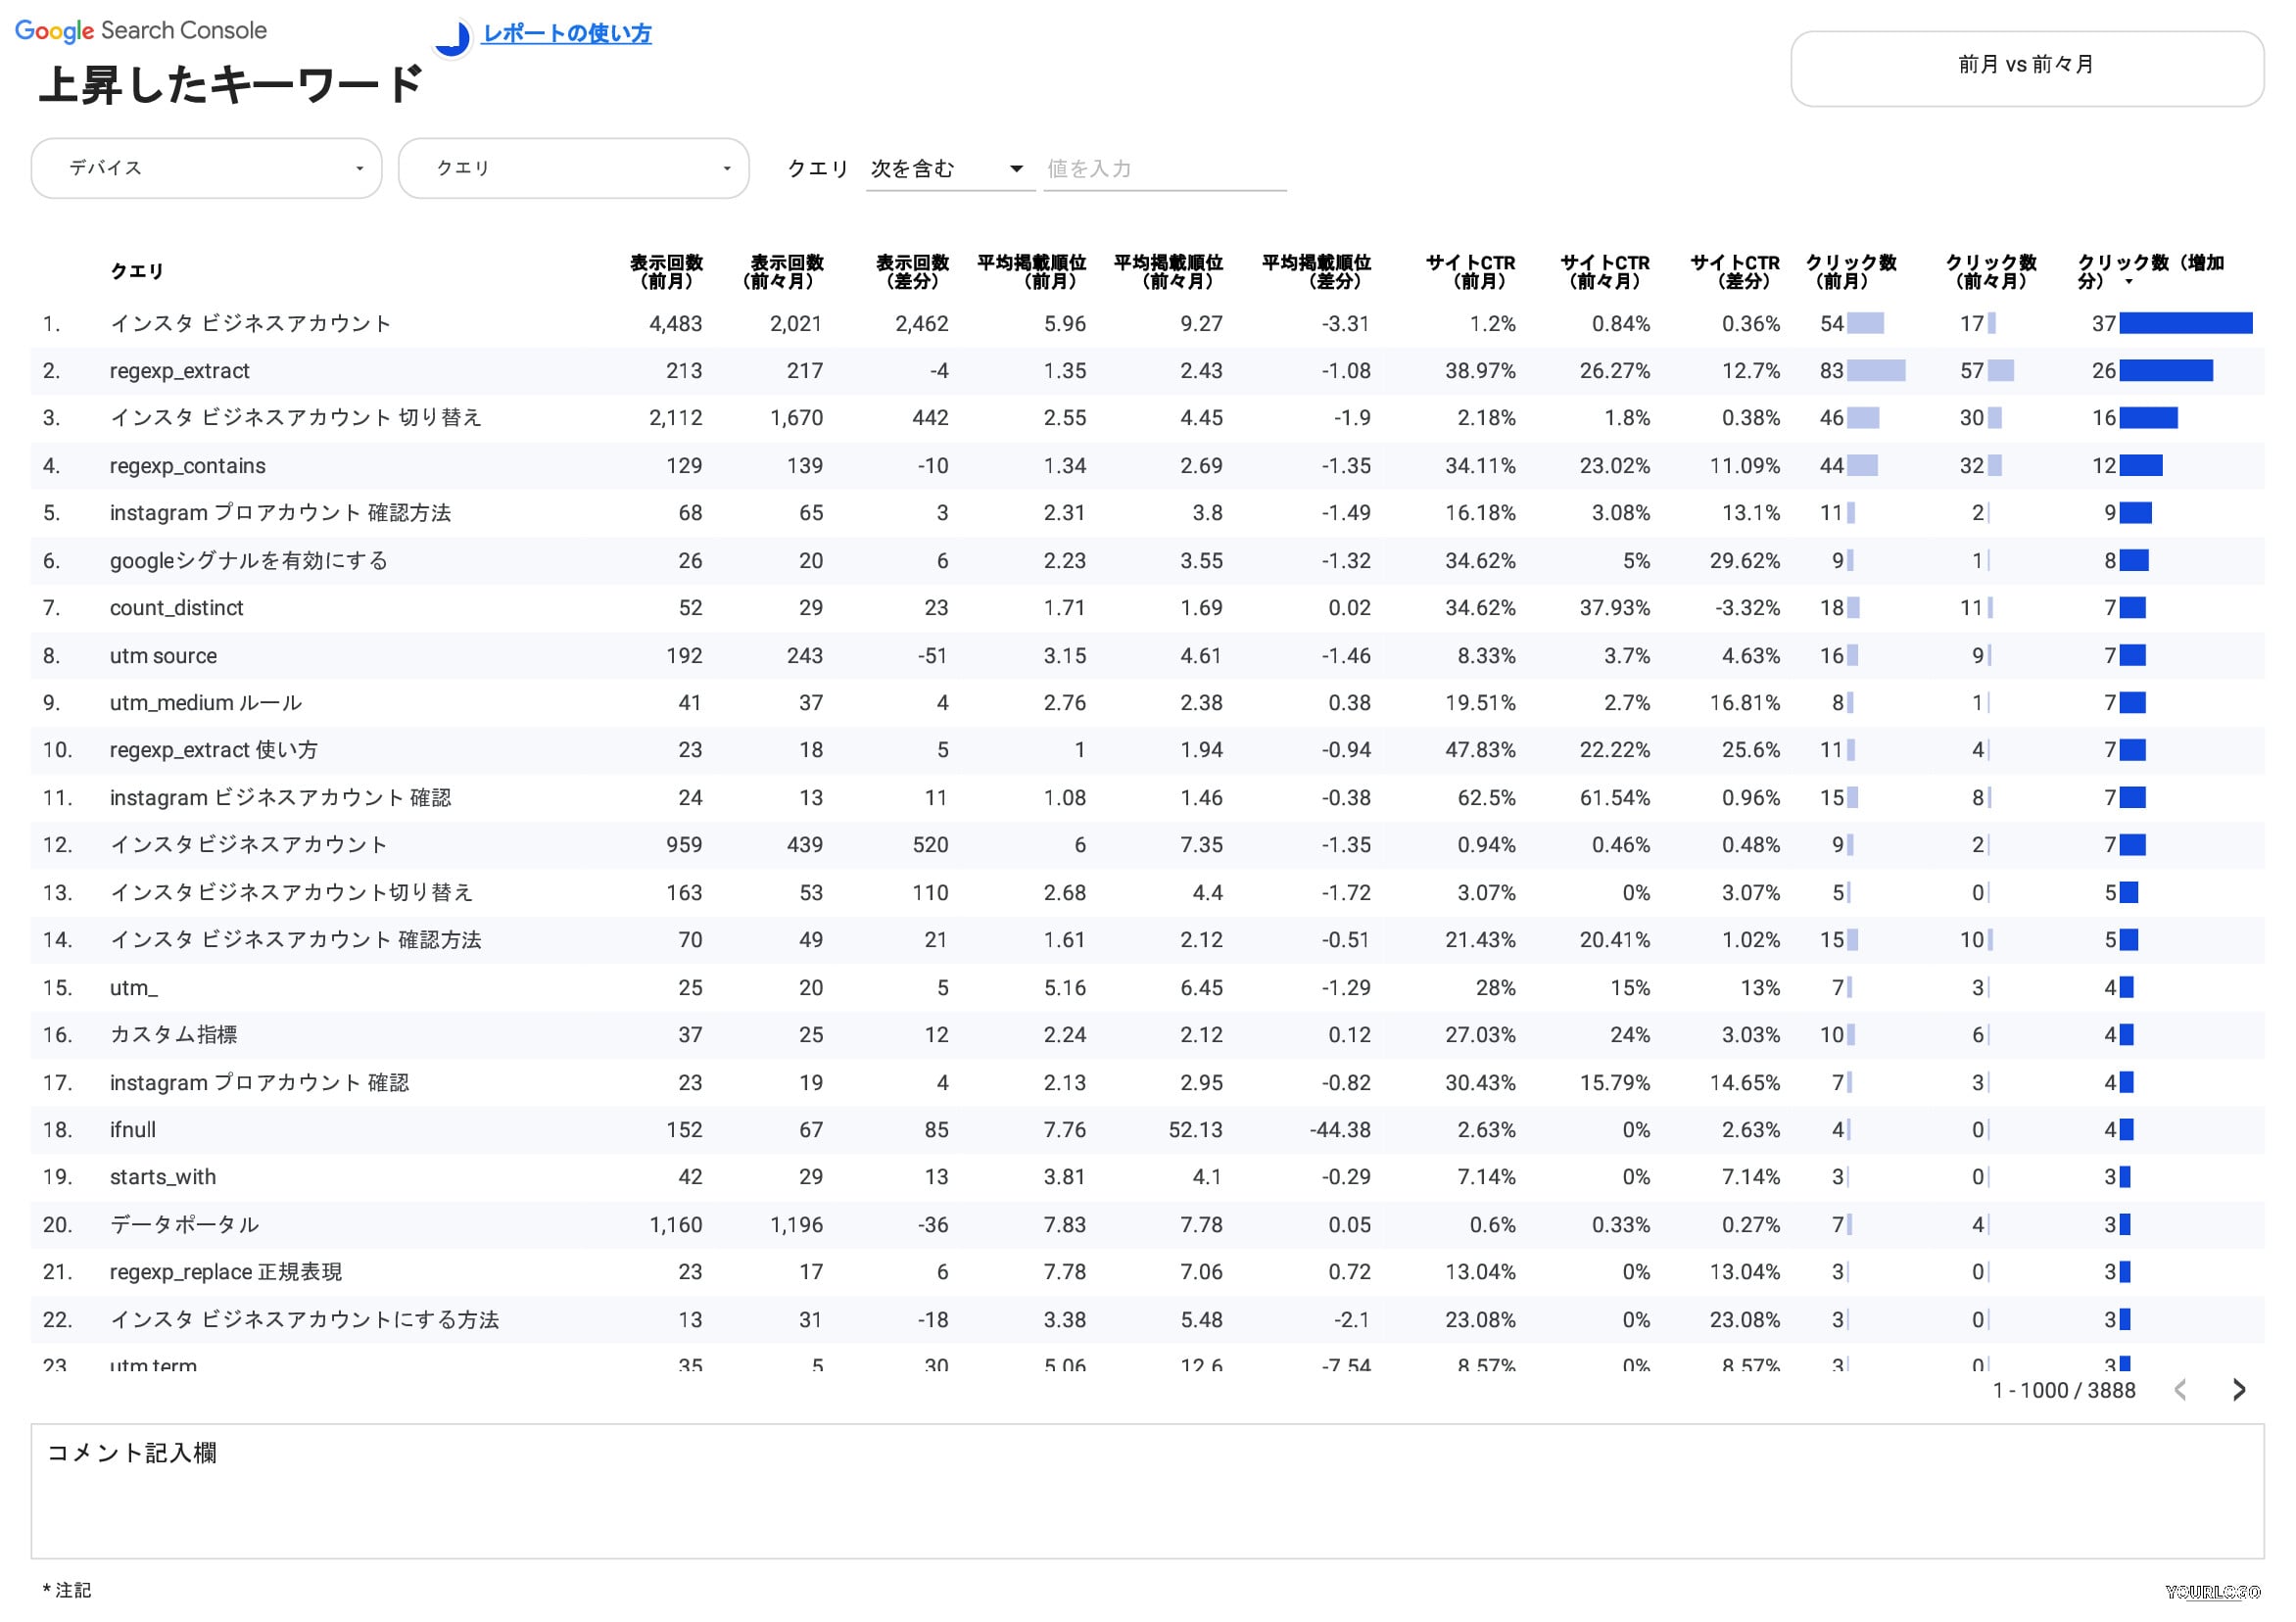Click the sort arrow on クリック数（増加分）
This screenshot has height=1622, width=2296.
click(2129, 282)
